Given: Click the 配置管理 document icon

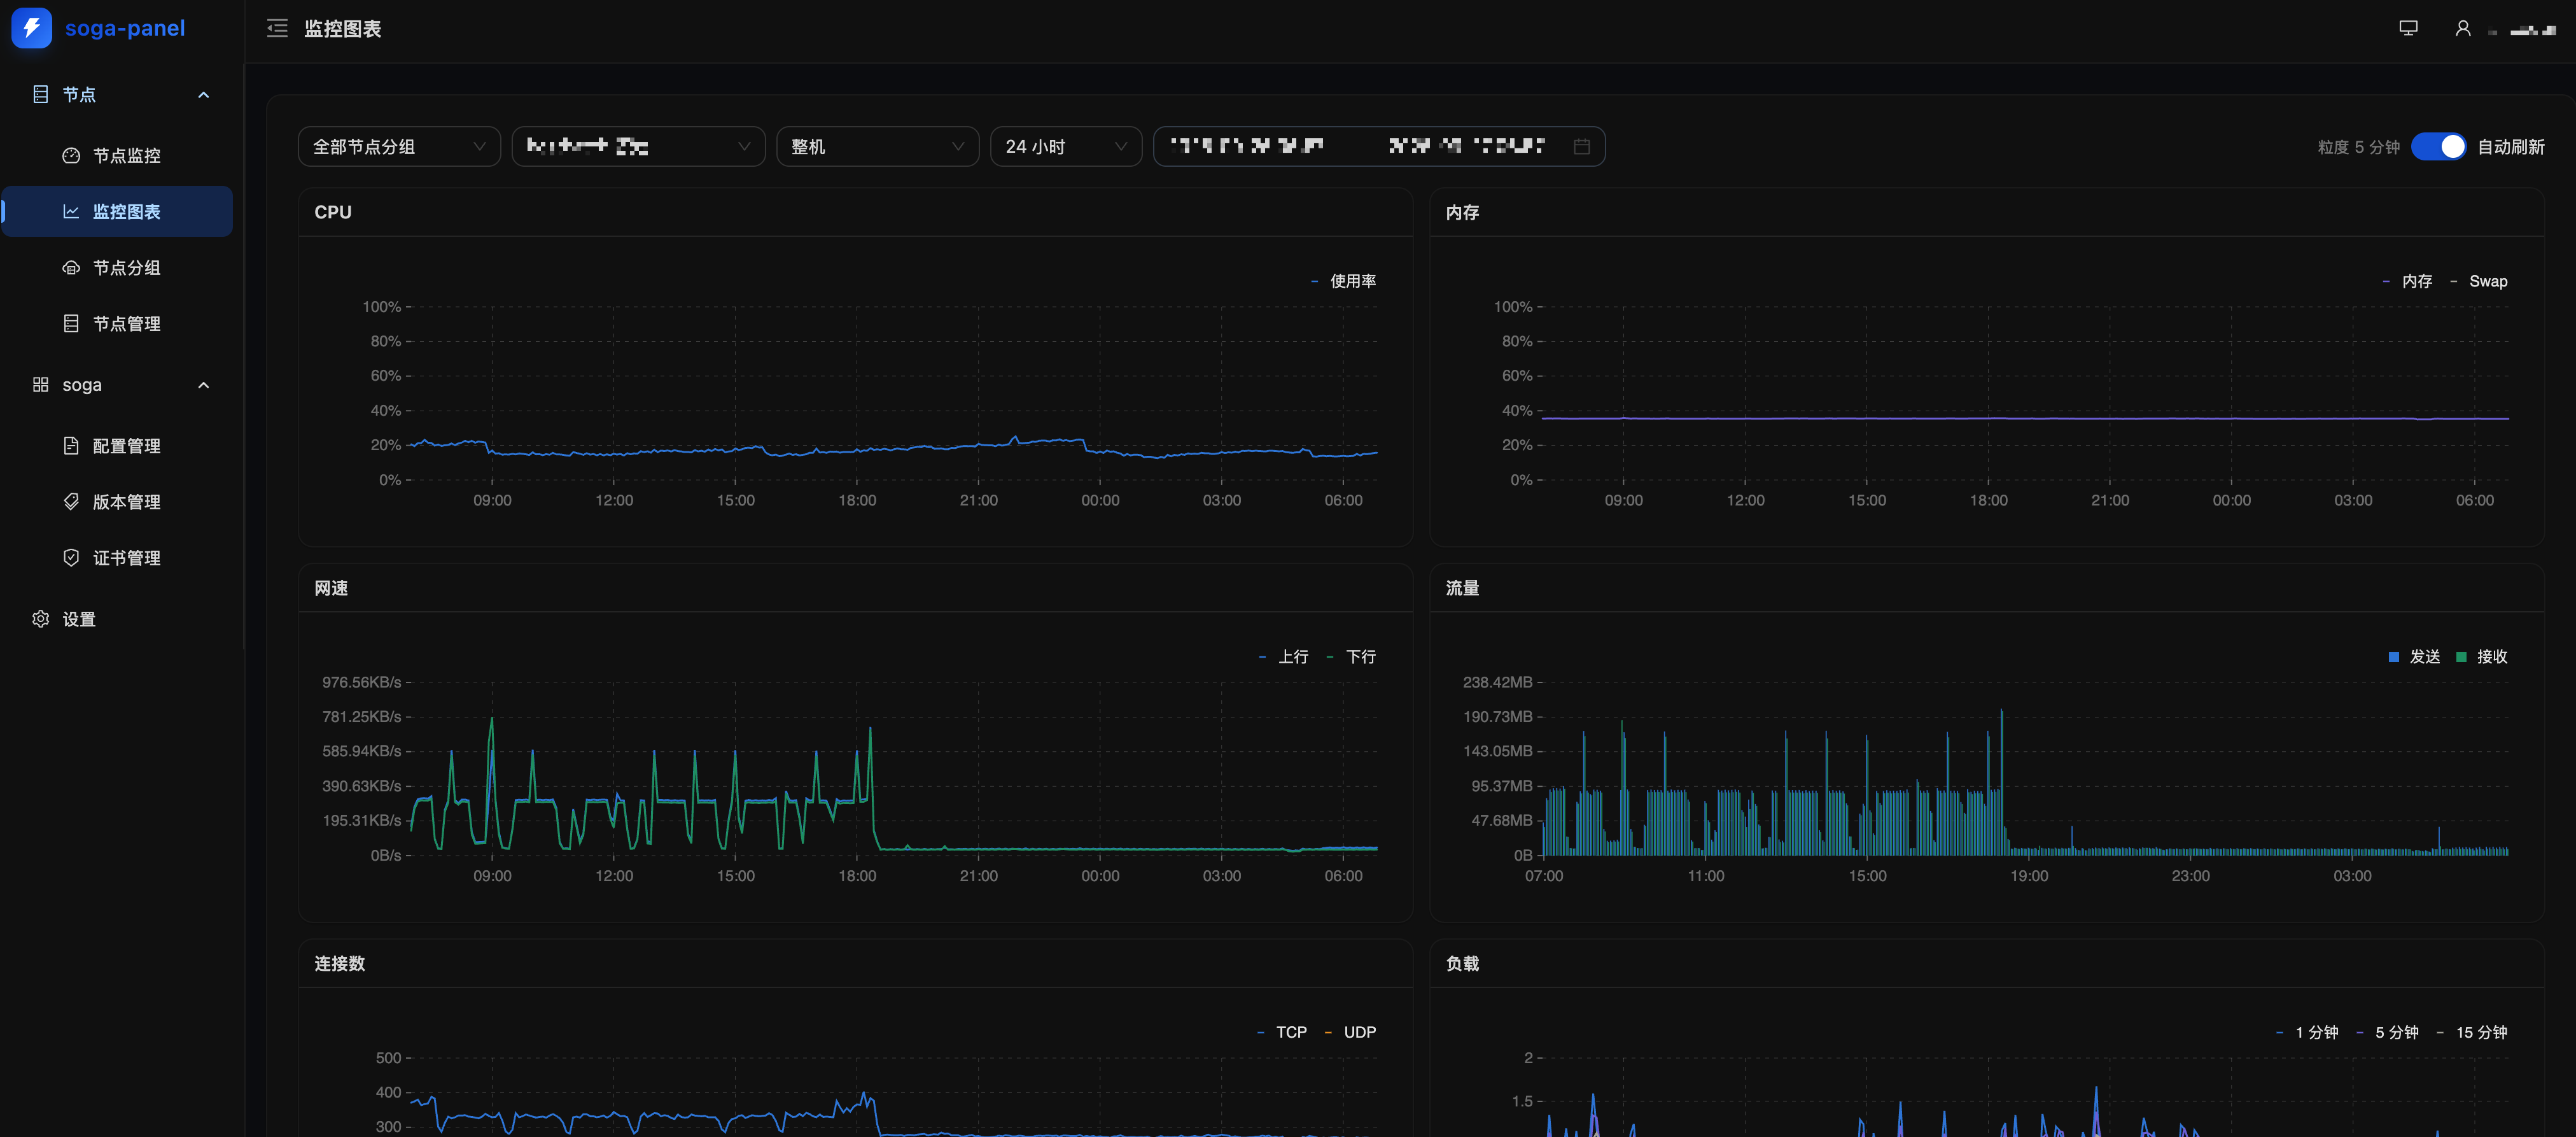Looking at the screenshot, I should tap(71, 446).
